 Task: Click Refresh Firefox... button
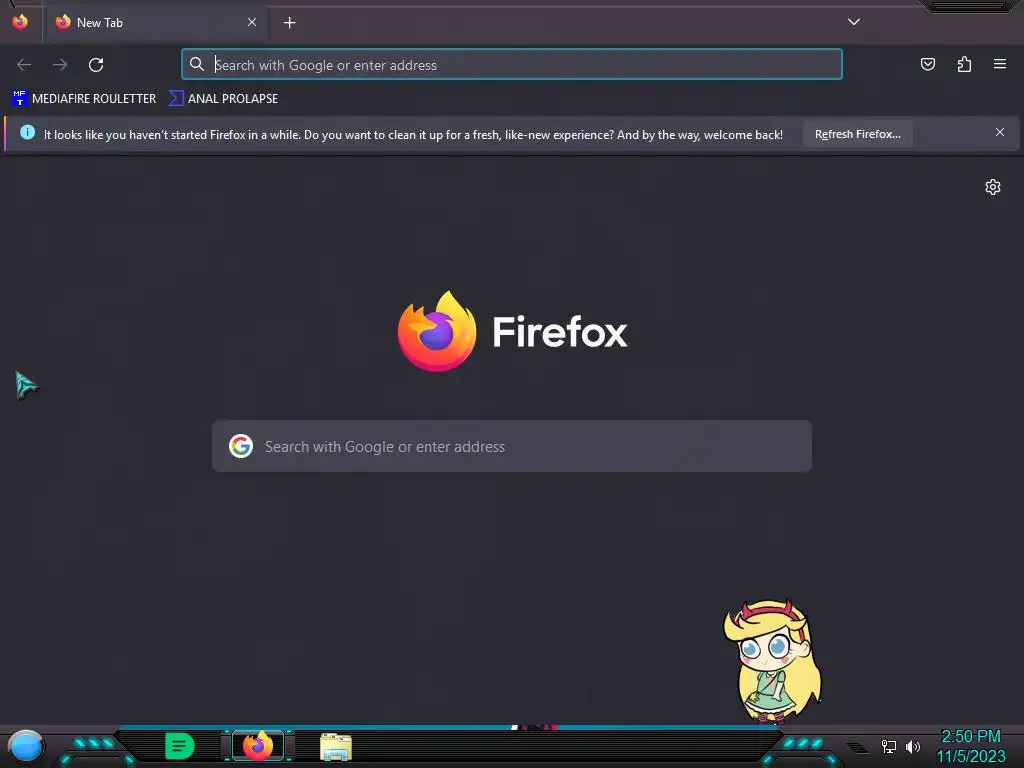[857, 134]
